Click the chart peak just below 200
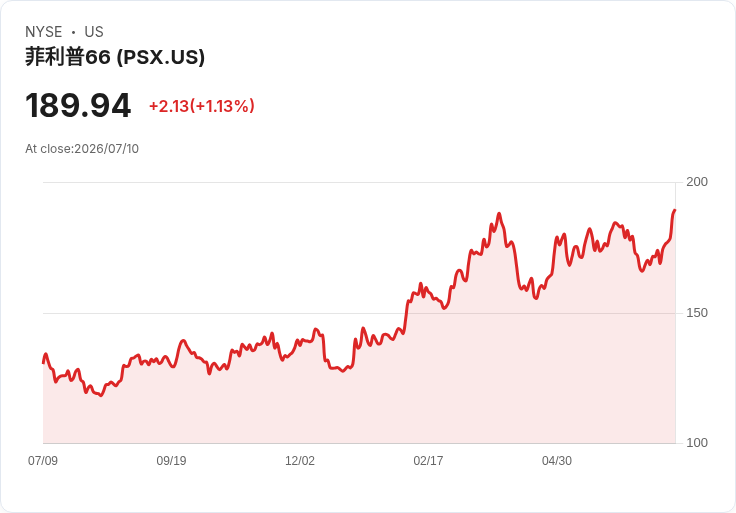Viewport: 736px width, 513px height. [x=499, y=214]
